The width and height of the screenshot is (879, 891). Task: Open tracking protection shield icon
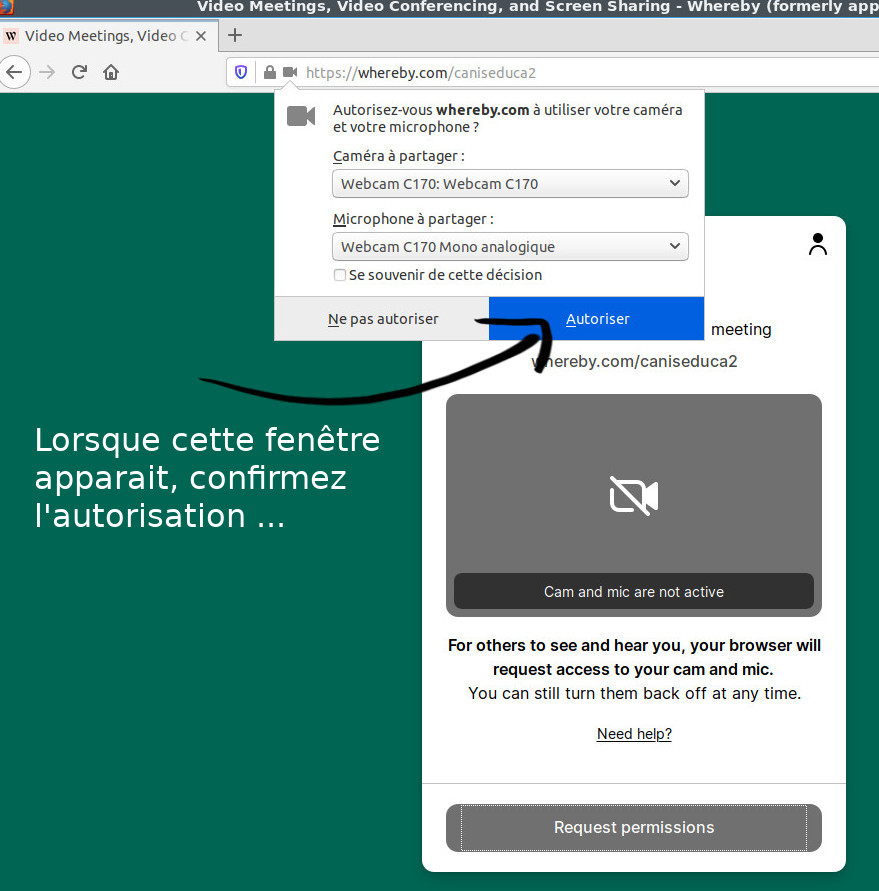[241, 72]
